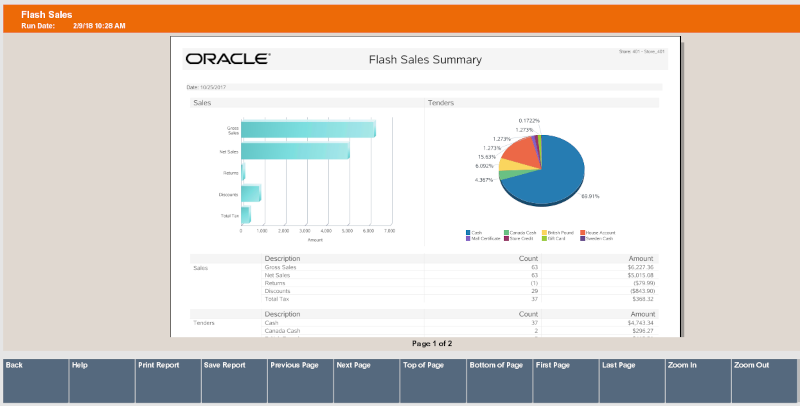Open the Help button
The width and height of the screenshot is (800, 406).
click(102, 381)
